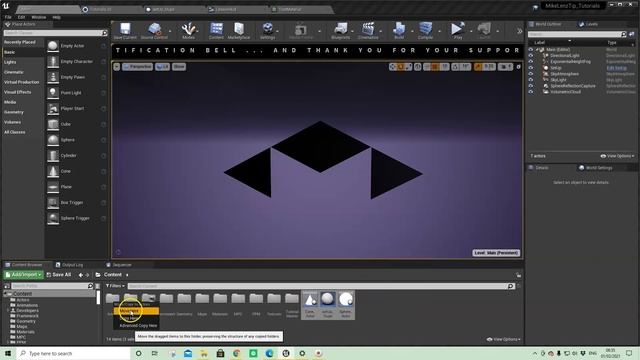Open content browser View Options dropdown
The height and width of the screenshot is (360, 640).
point(504,339)
